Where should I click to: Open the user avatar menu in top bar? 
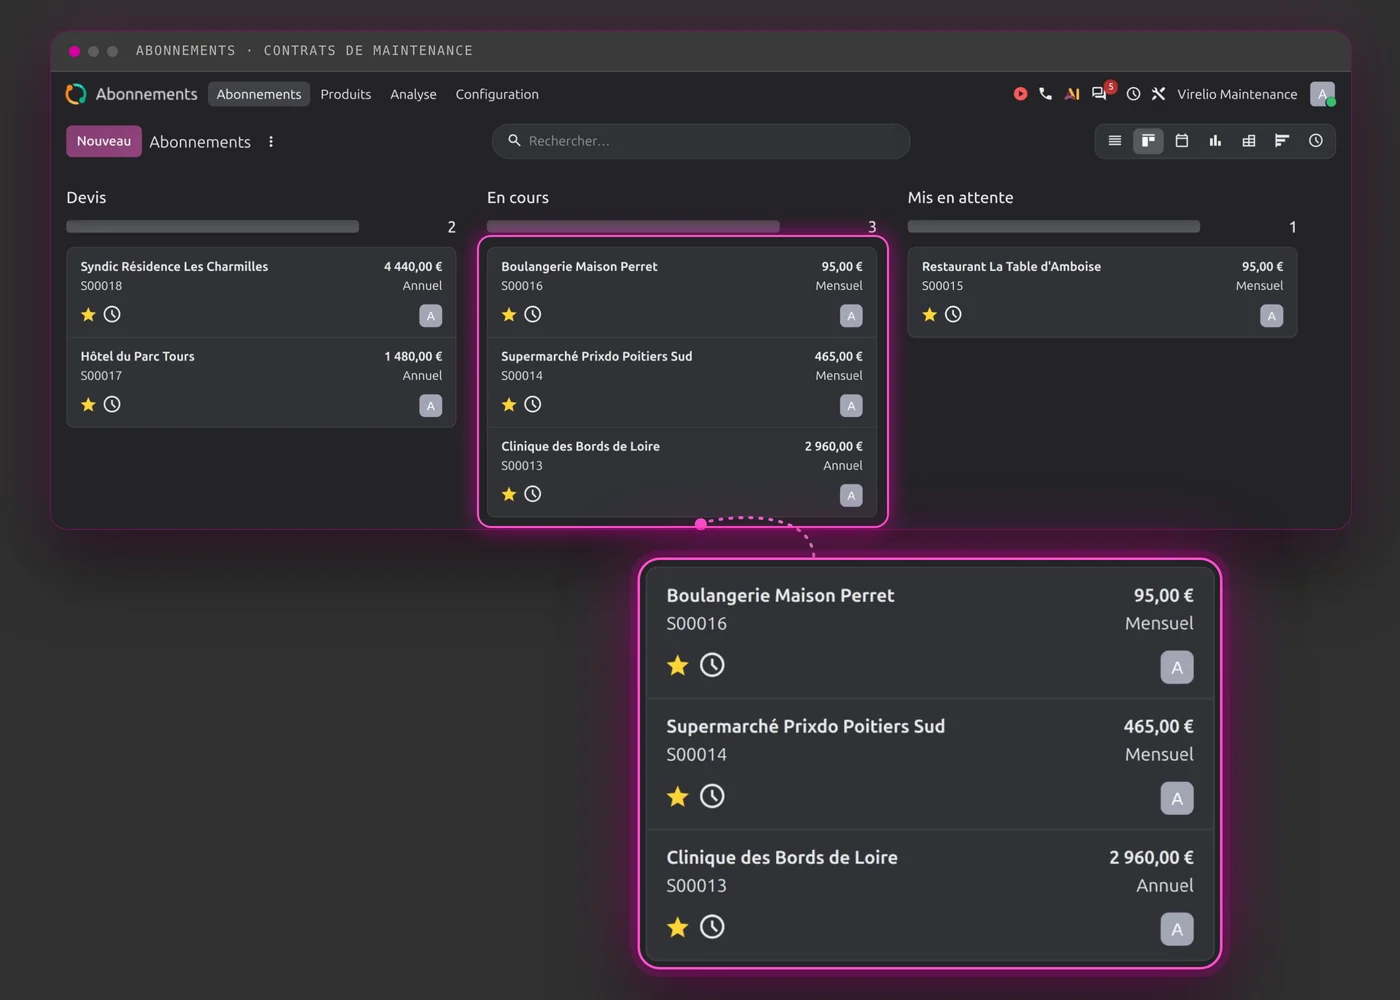click(1322, 94)
